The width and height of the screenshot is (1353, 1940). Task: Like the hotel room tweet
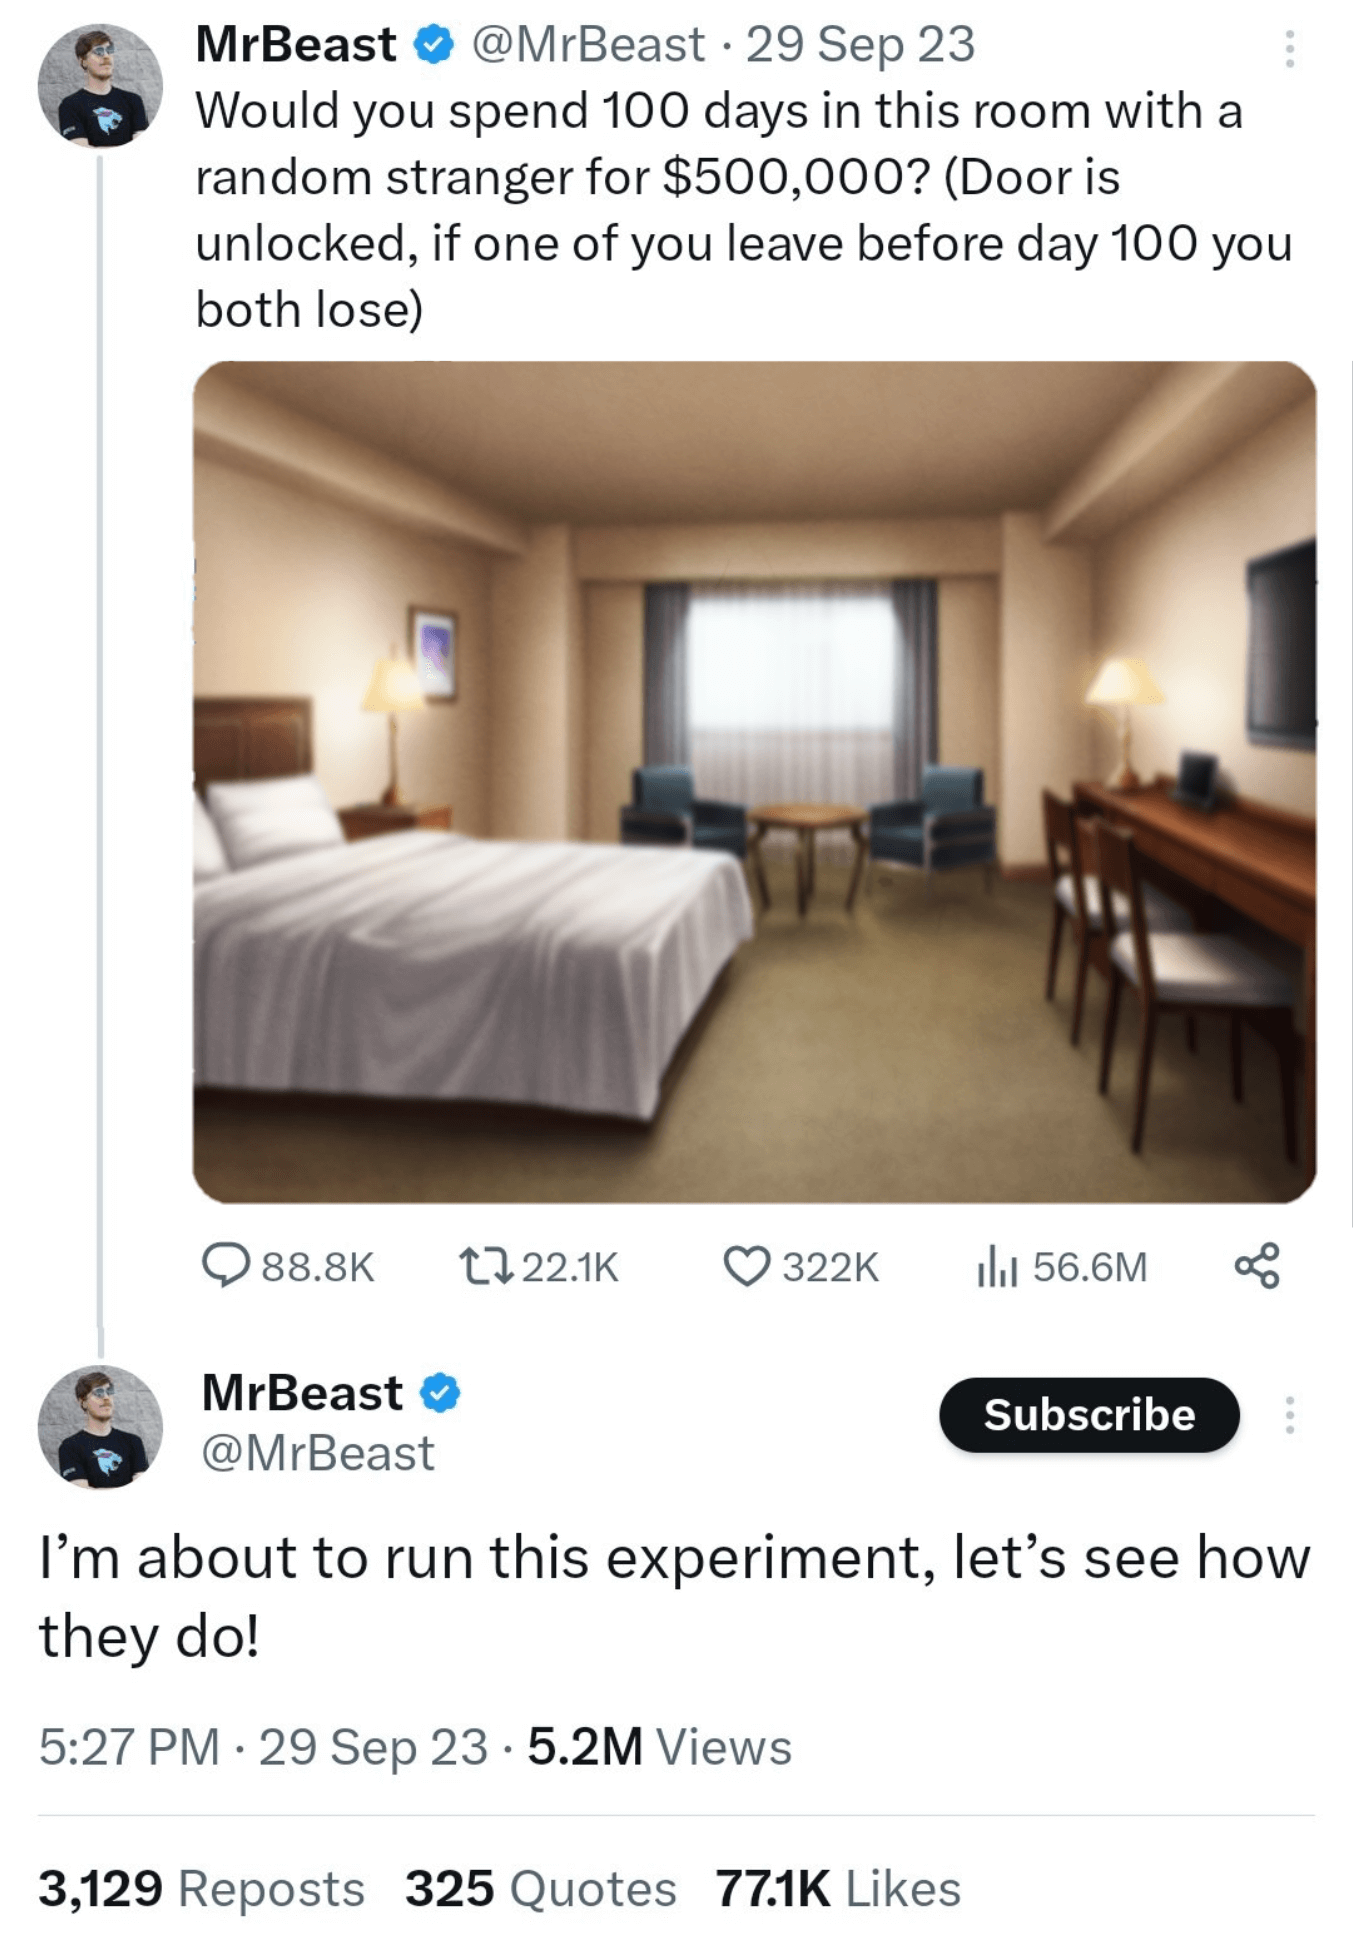point(746,1266)
